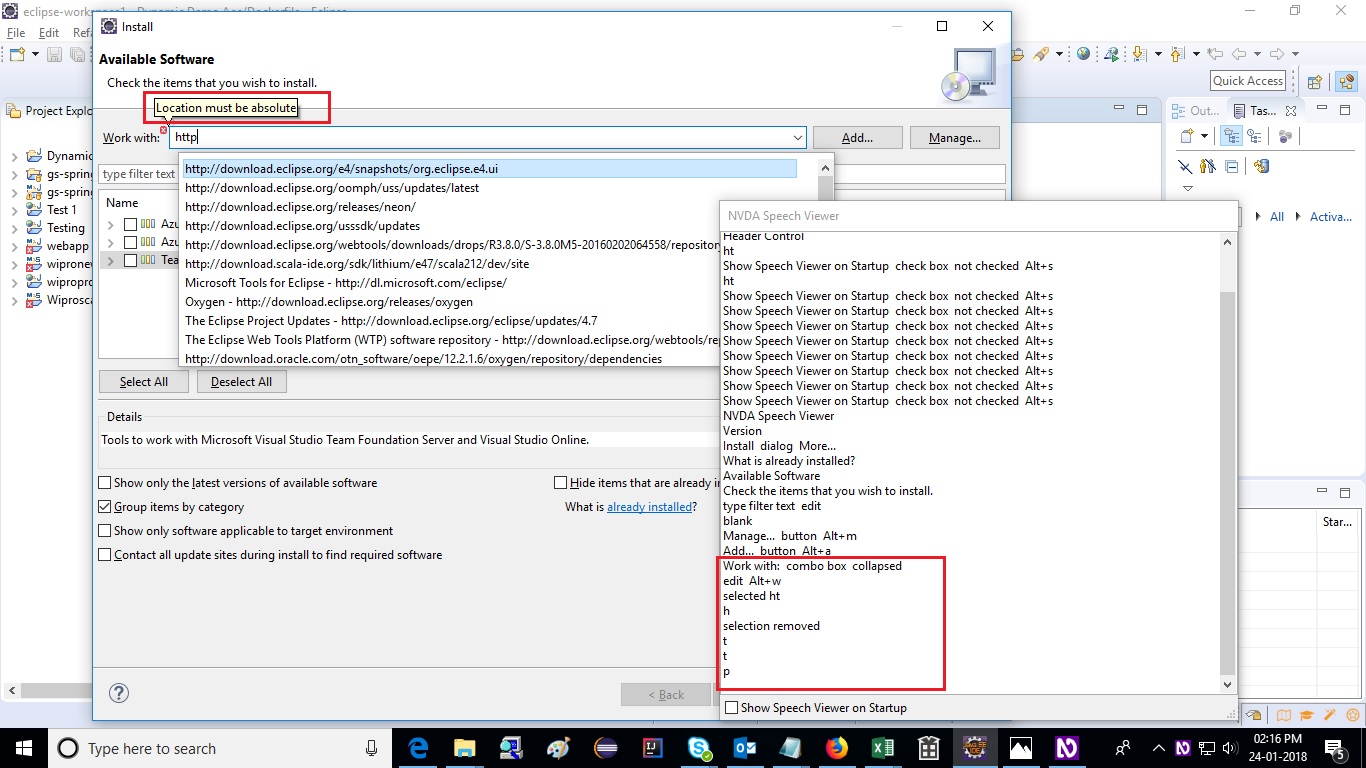
Task: Uncheck Group items by category
Action: click(x=104, y=506)
